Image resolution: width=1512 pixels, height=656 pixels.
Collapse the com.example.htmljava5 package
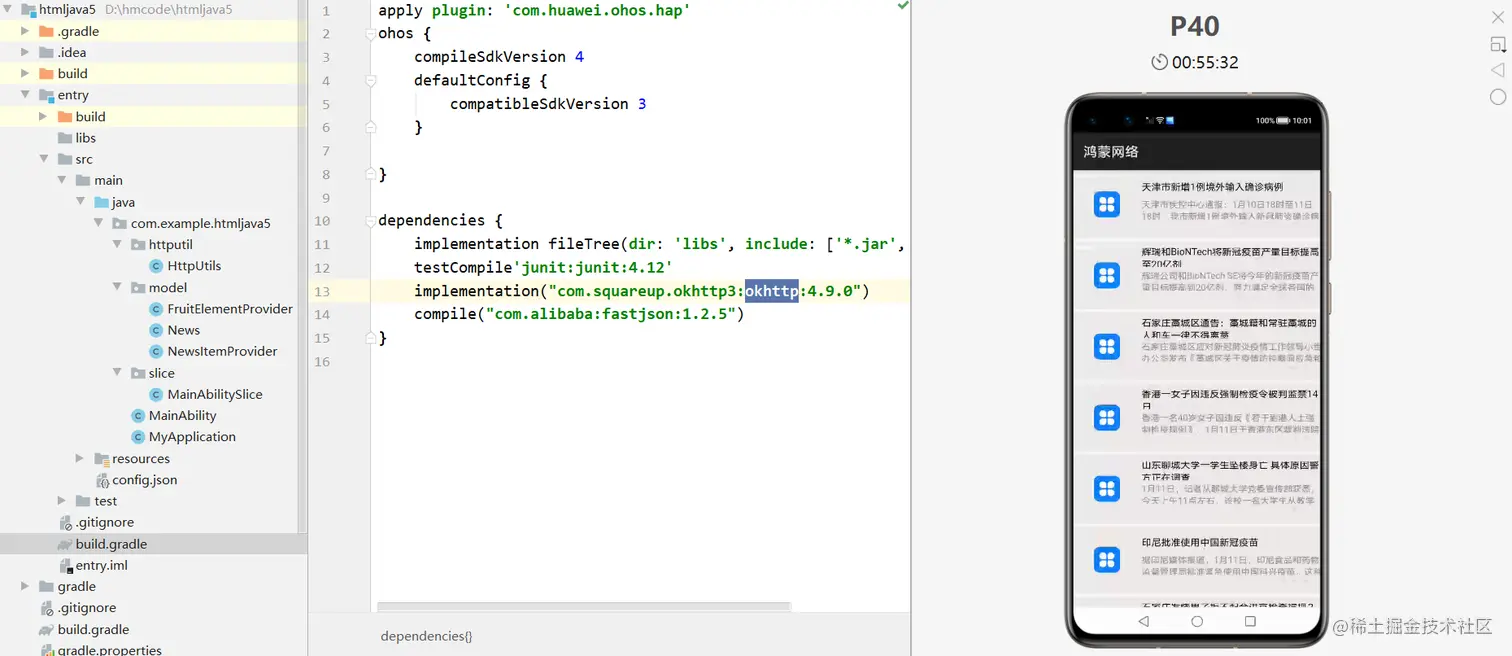tap(99, 223)
